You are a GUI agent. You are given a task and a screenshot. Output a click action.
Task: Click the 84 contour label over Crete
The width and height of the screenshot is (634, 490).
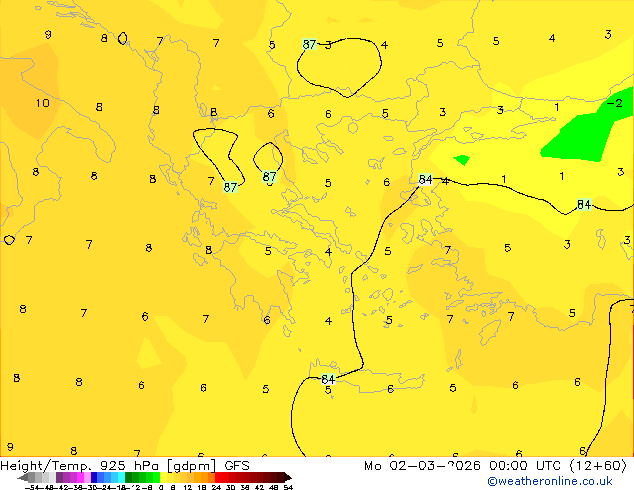tap(328, 379)
